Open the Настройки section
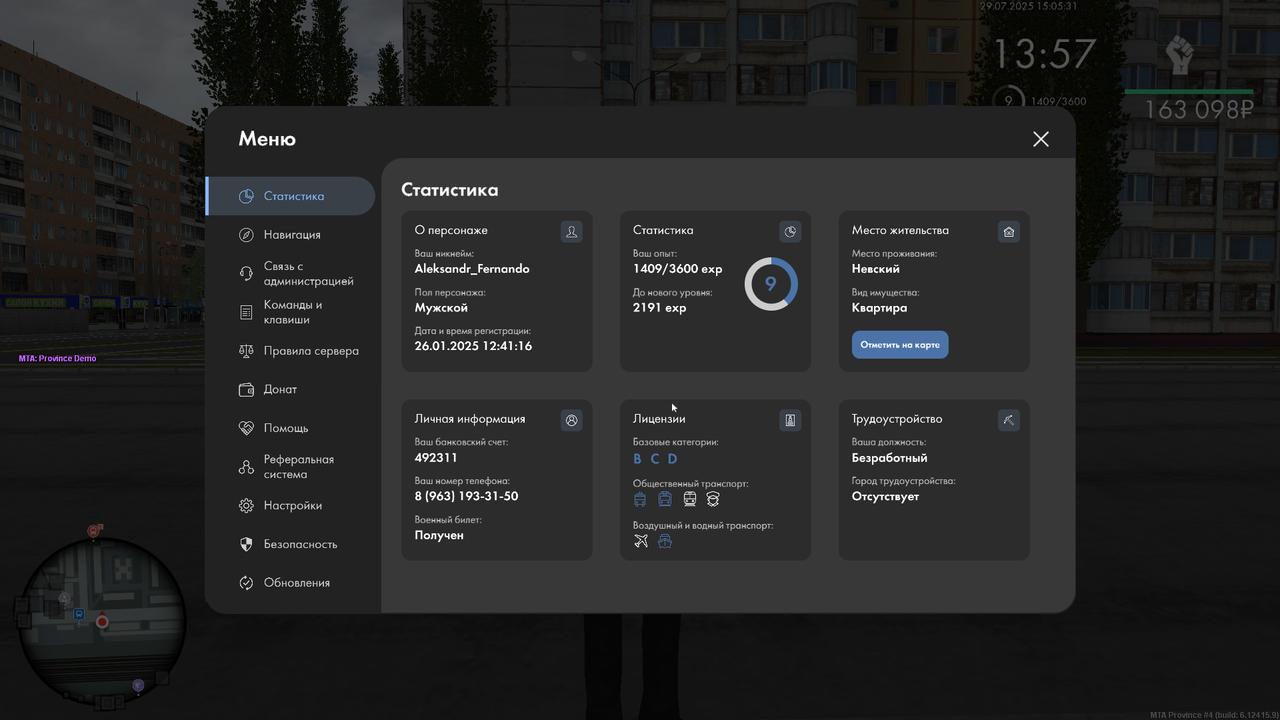 coord(291,506)
